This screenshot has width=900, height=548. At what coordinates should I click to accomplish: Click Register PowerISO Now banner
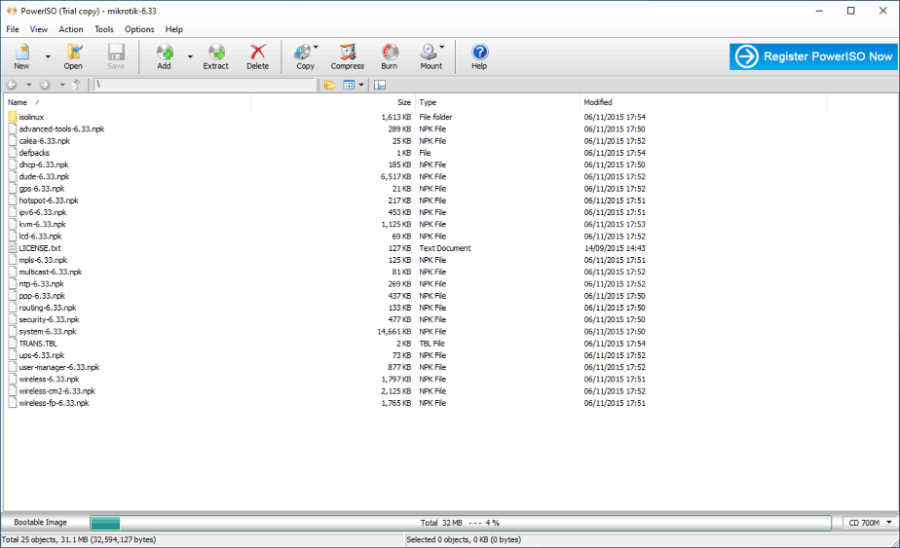pyautogui.click(x=813, y=56)
